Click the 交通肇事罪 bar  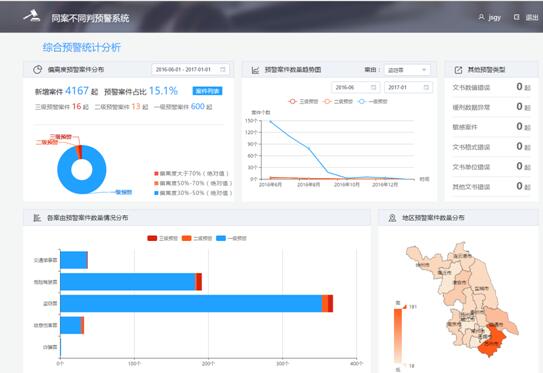(x=74, y=260)
